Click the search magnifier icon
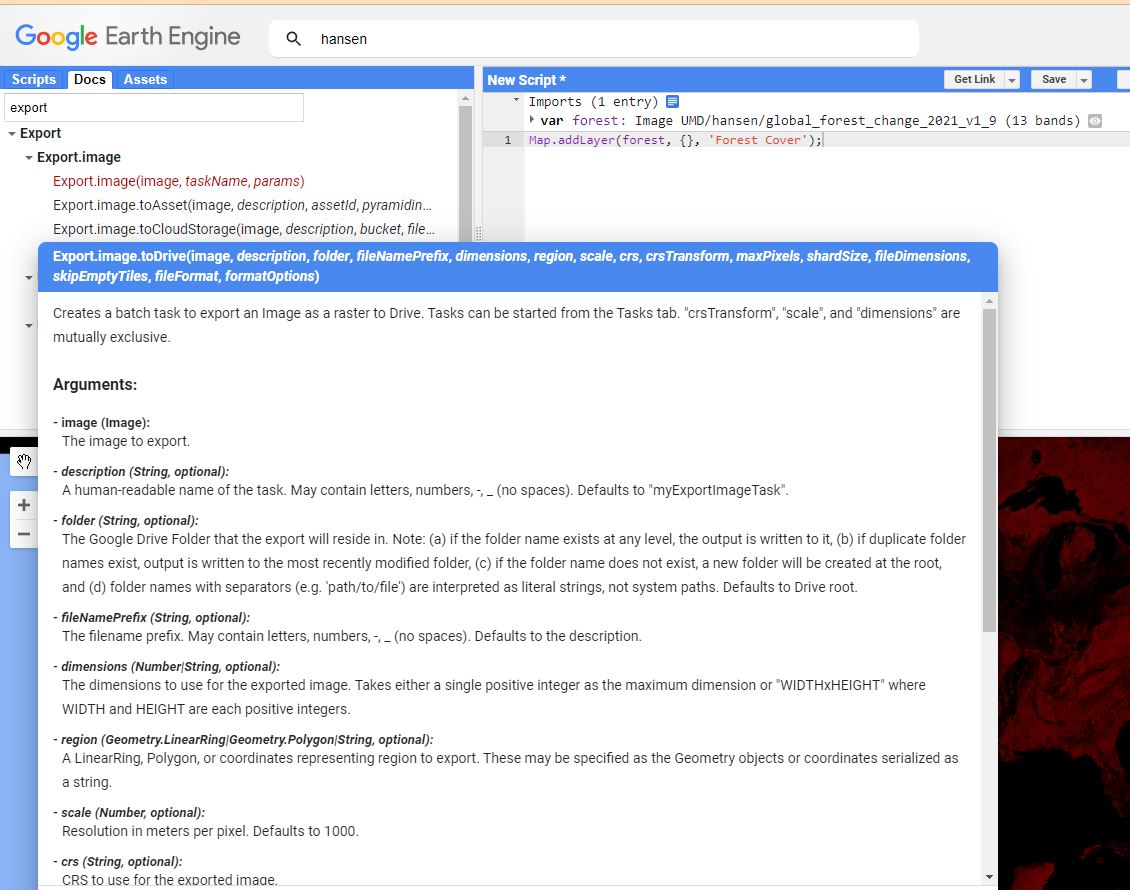The image size is (1130, 890). [x=293, y=37]
